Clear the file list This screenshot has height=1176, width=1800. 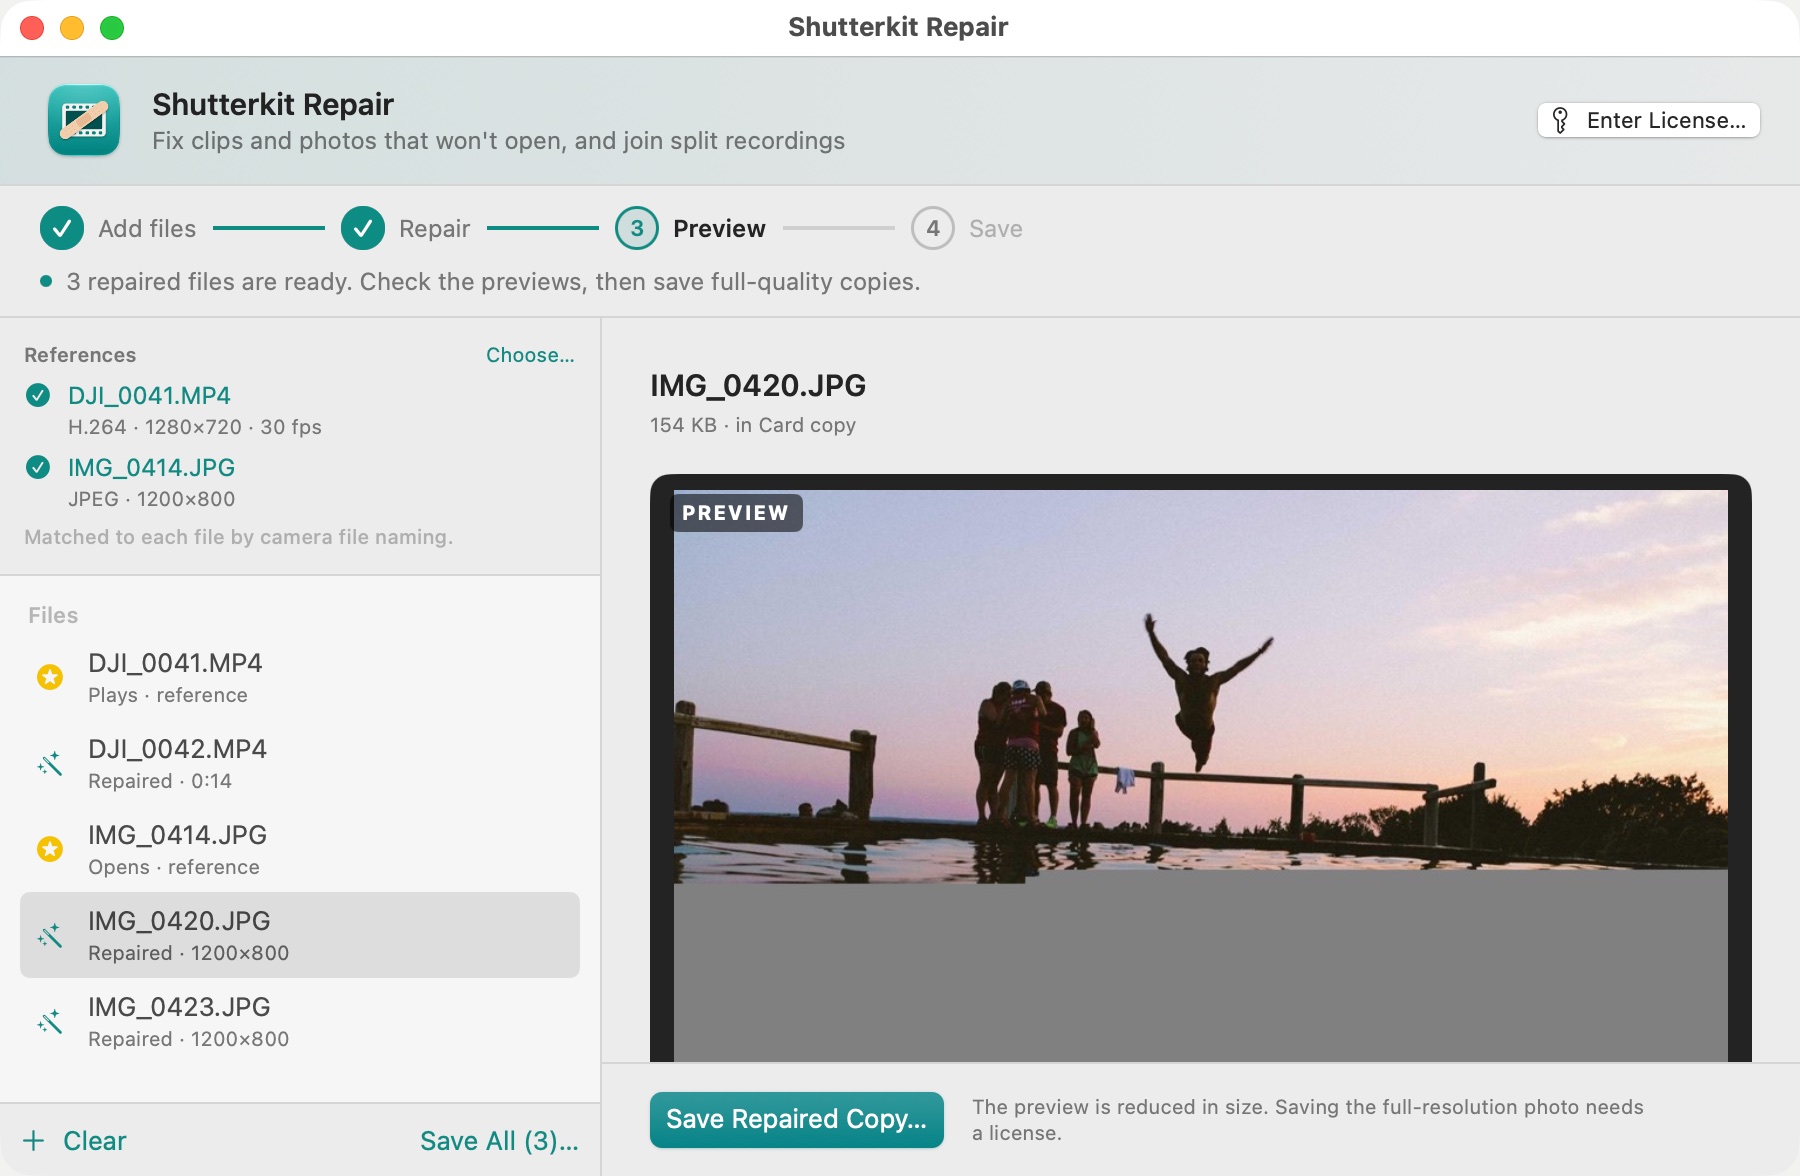[95, 1141]
